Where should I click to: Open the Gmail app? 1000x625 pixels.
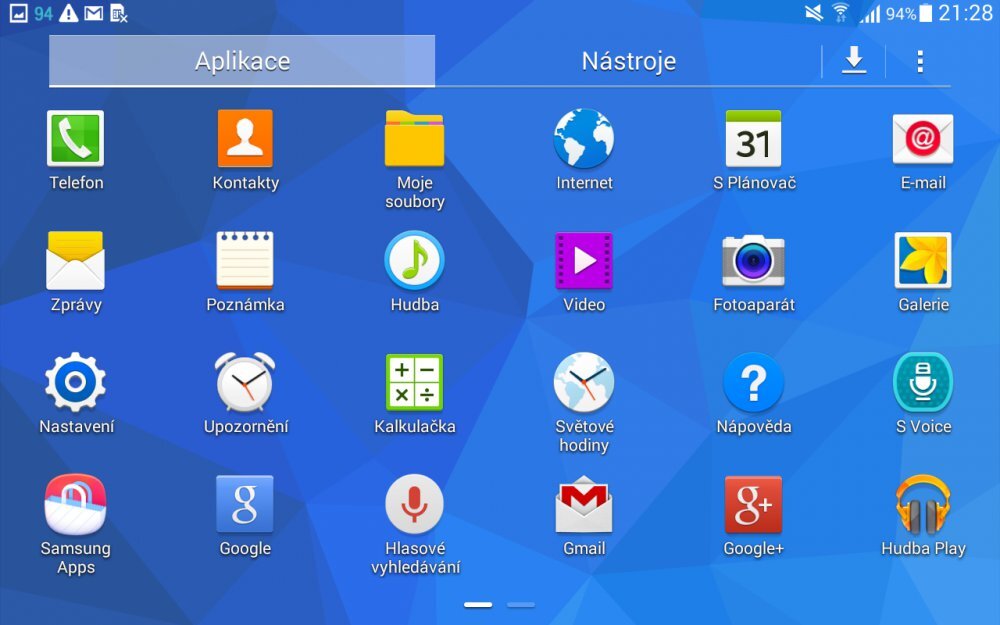pos(583,507)
